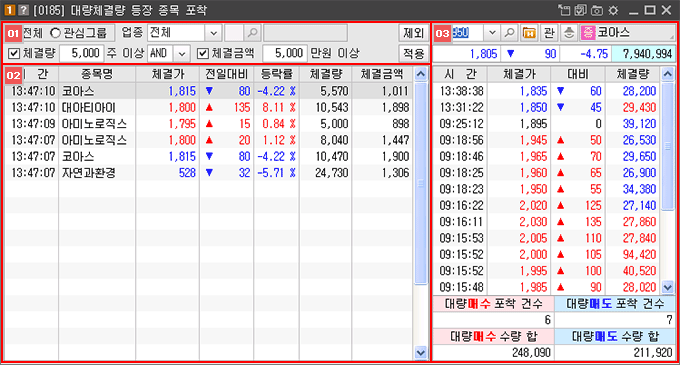The height and width of the screenshot is (365, 680).
Task: Click the 대비 column header in right table
Action: [x=578, y=74]
